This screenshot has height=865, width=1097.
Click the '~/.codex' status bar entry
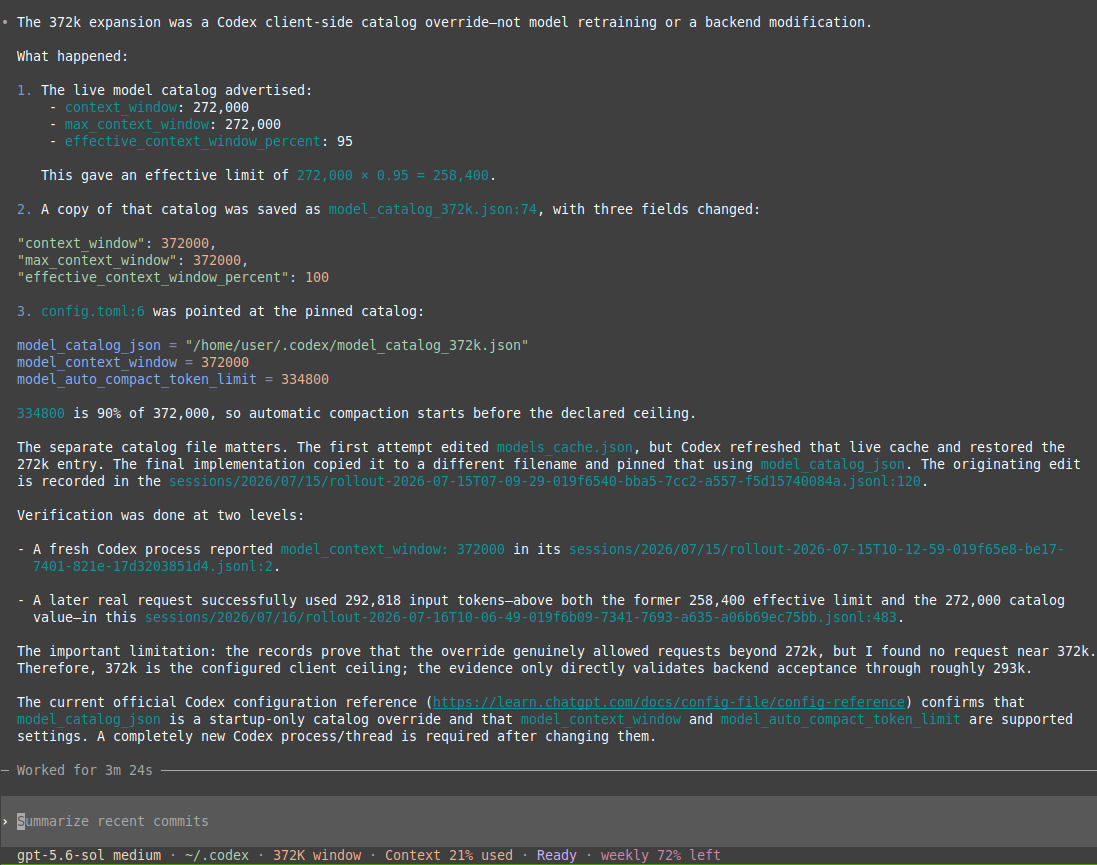point(217,855)
